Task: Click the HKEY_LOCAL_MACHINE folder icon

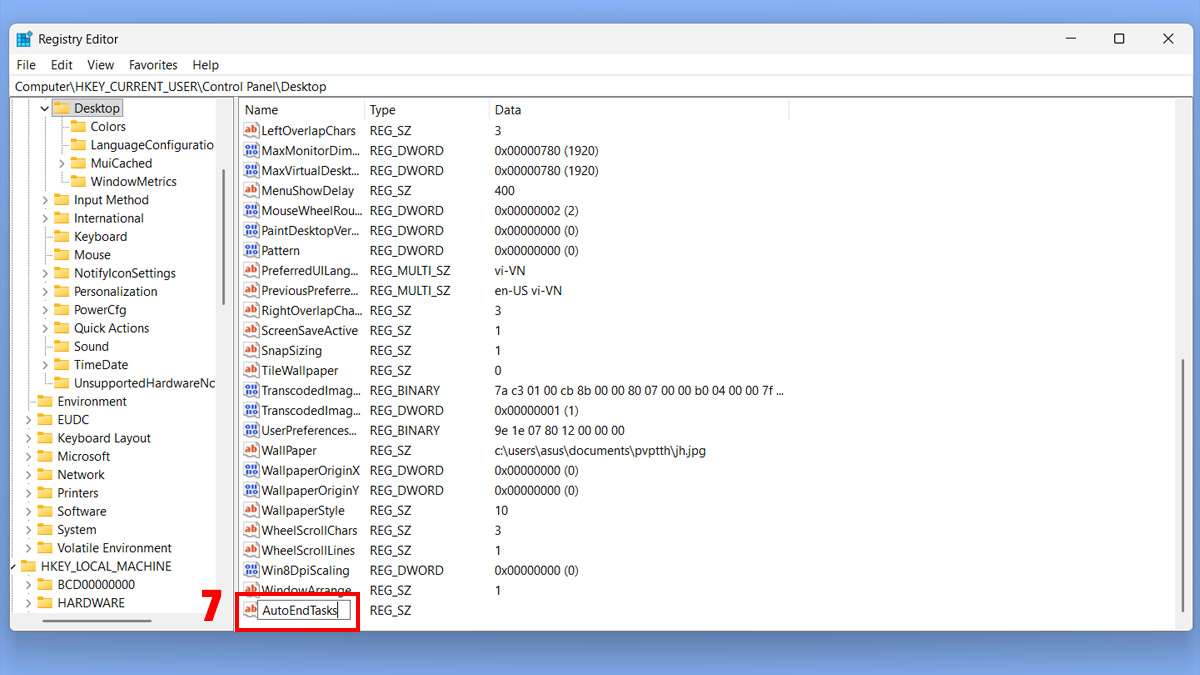Action: [x=29, y=567]
